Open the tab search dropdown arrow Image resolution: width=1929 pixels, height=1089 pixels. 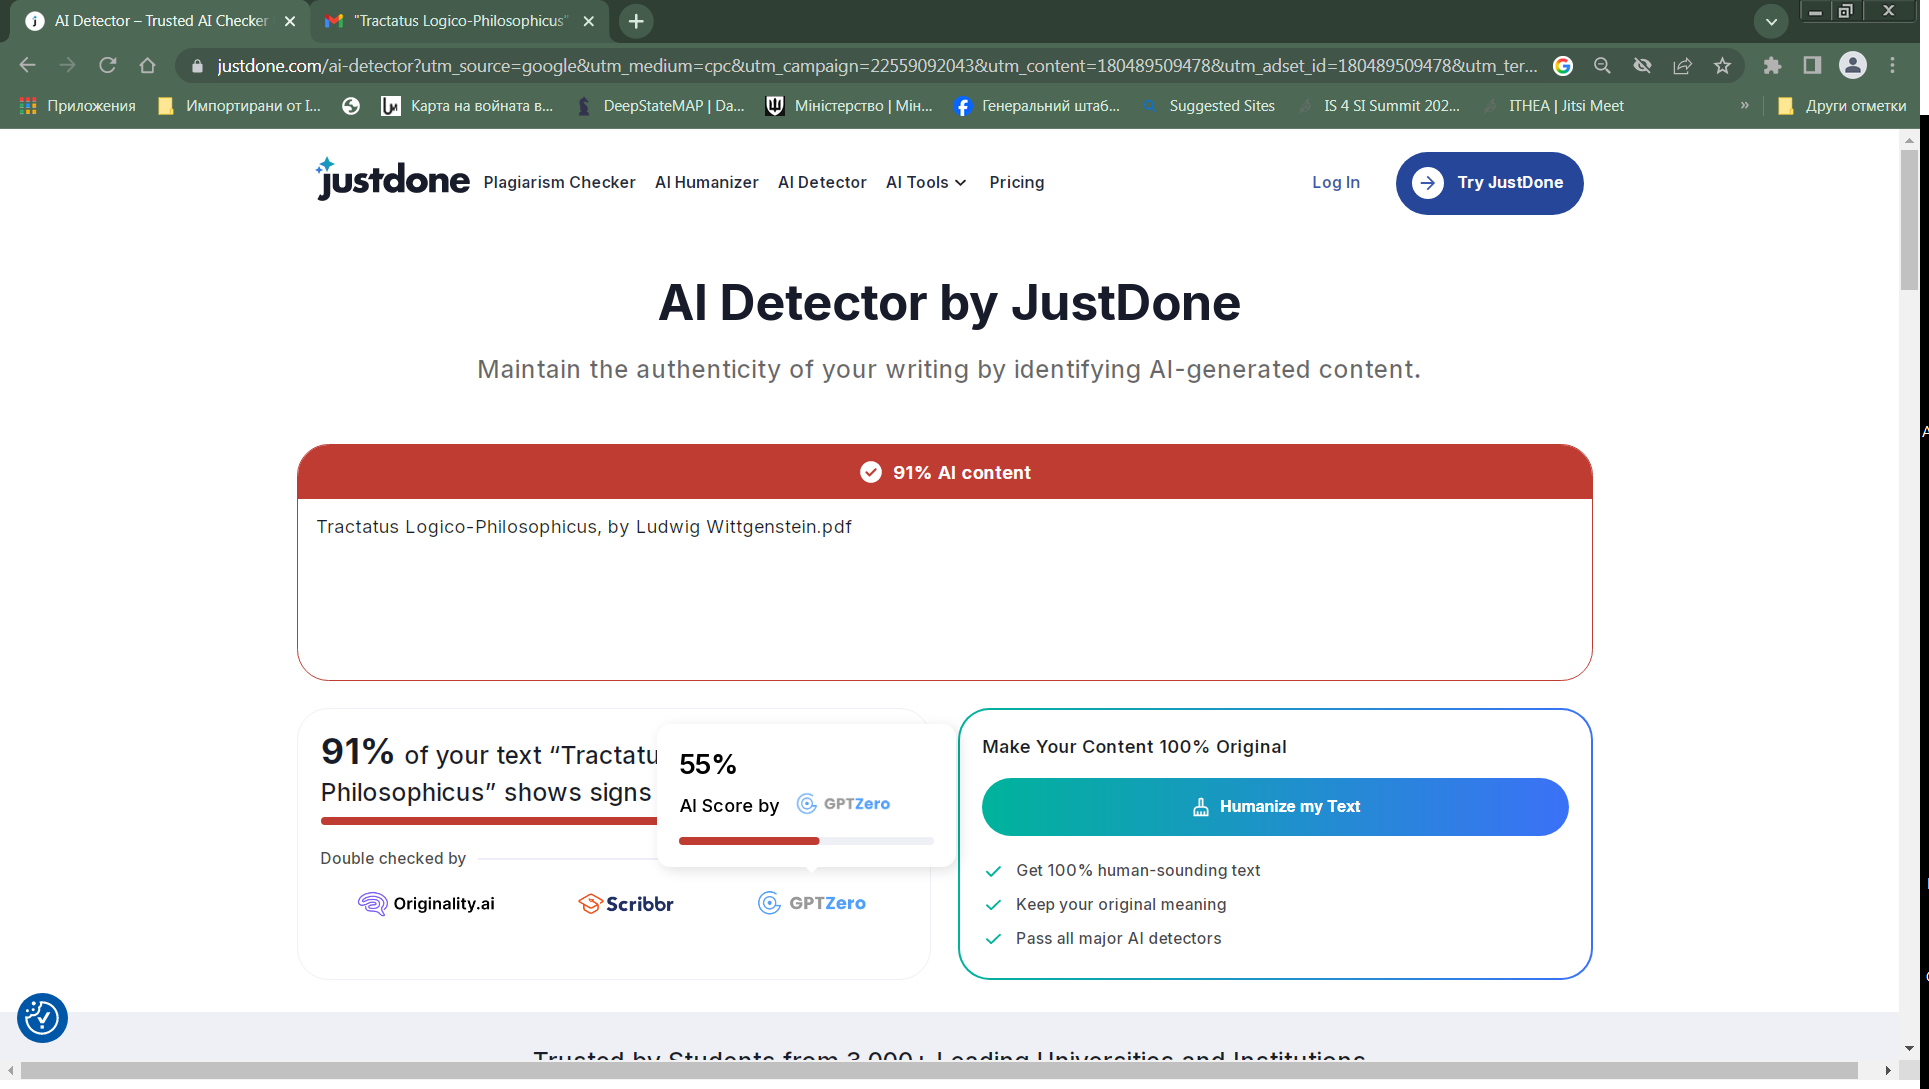(1771, 21)
